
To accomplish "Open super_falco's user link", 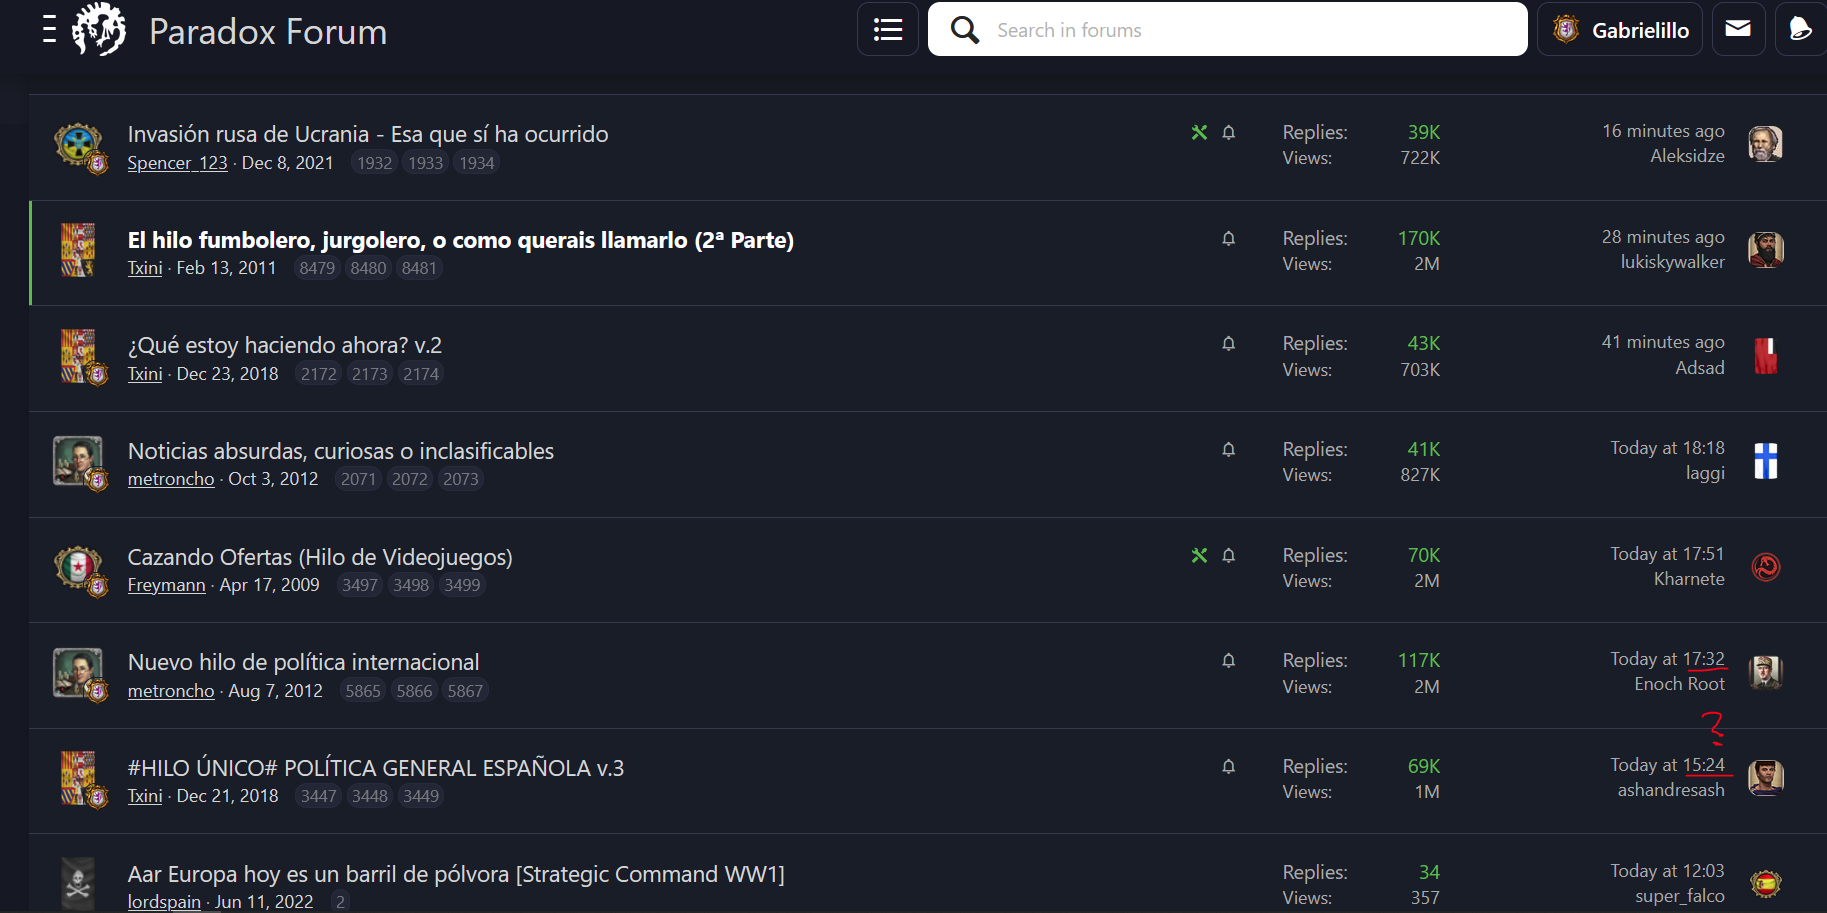I will tap(1680, 896).
